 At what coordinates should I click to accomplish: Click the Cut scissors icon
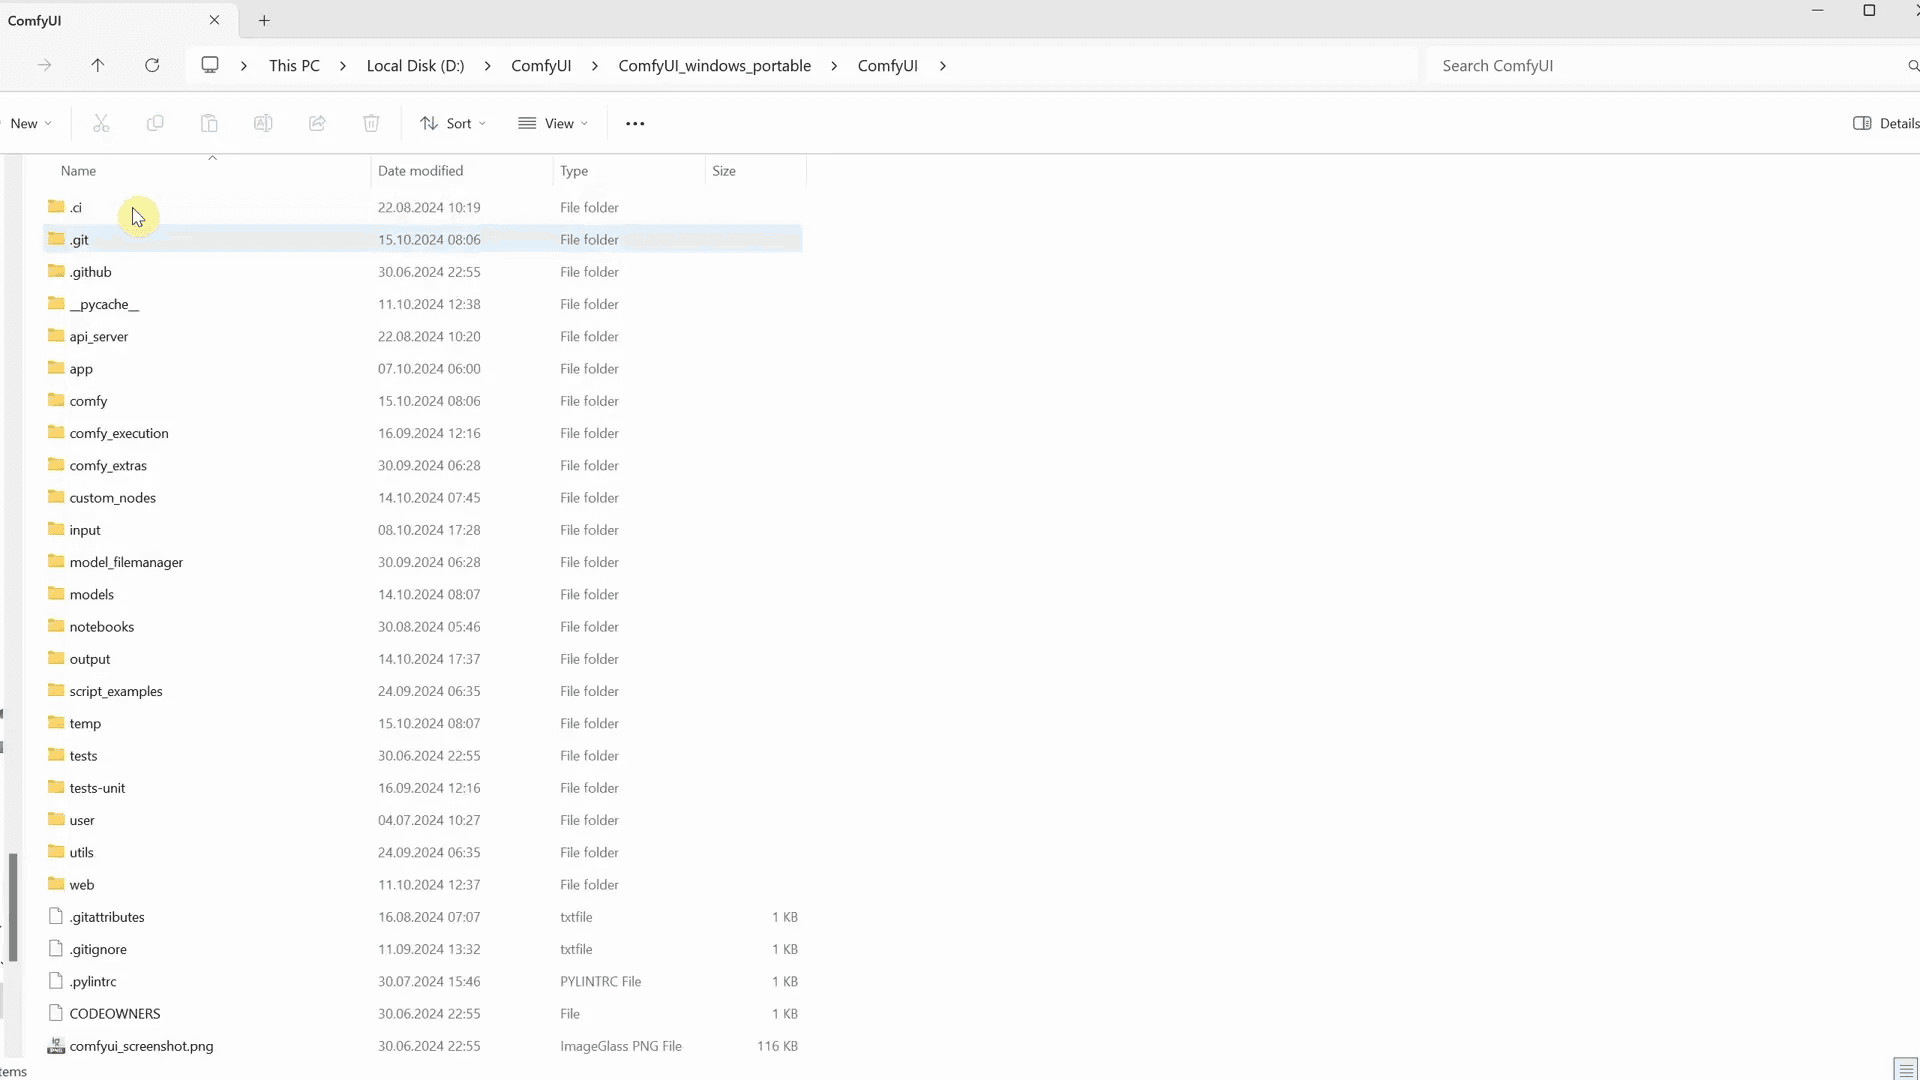pos(101,123)
